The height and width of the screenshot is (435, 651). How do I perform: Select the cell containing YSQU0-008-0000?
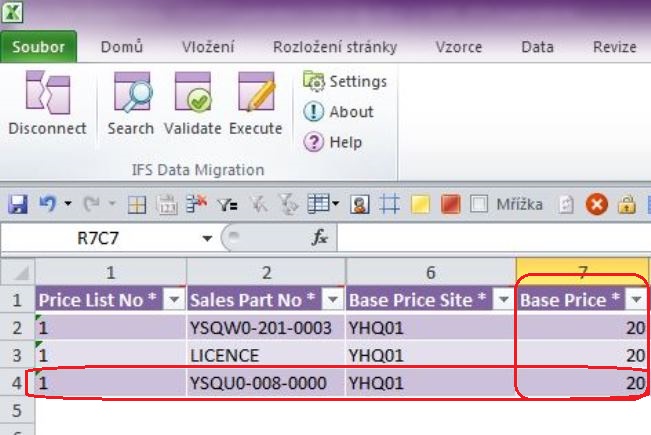coord(266,382)
